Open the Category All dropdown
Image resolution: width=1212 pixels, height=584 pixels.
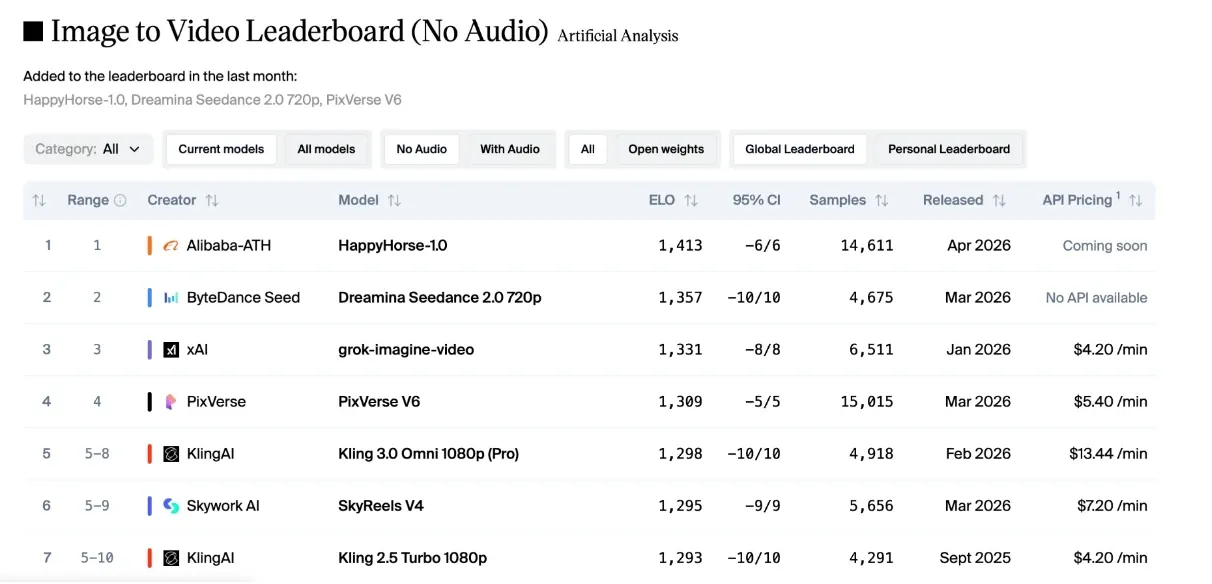point(88,149)
